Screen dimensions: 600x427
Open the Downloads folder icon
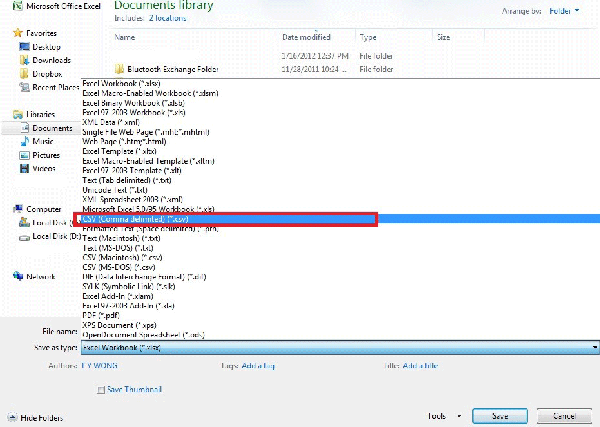point(24,60)
